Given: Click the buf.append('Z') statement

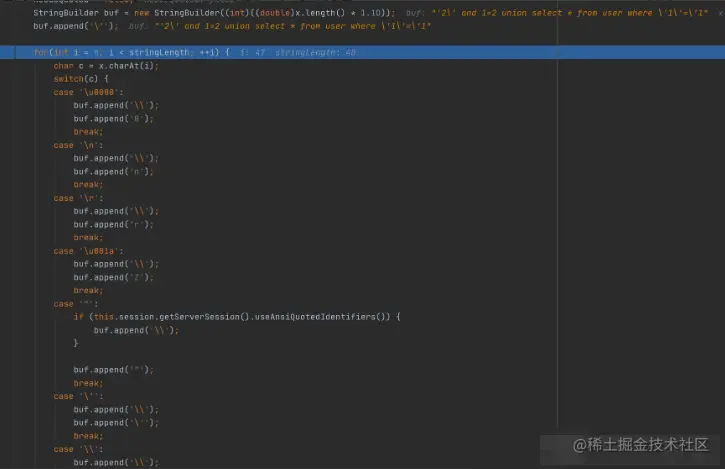Looking at the screenshot, I should tap(113, 278).
